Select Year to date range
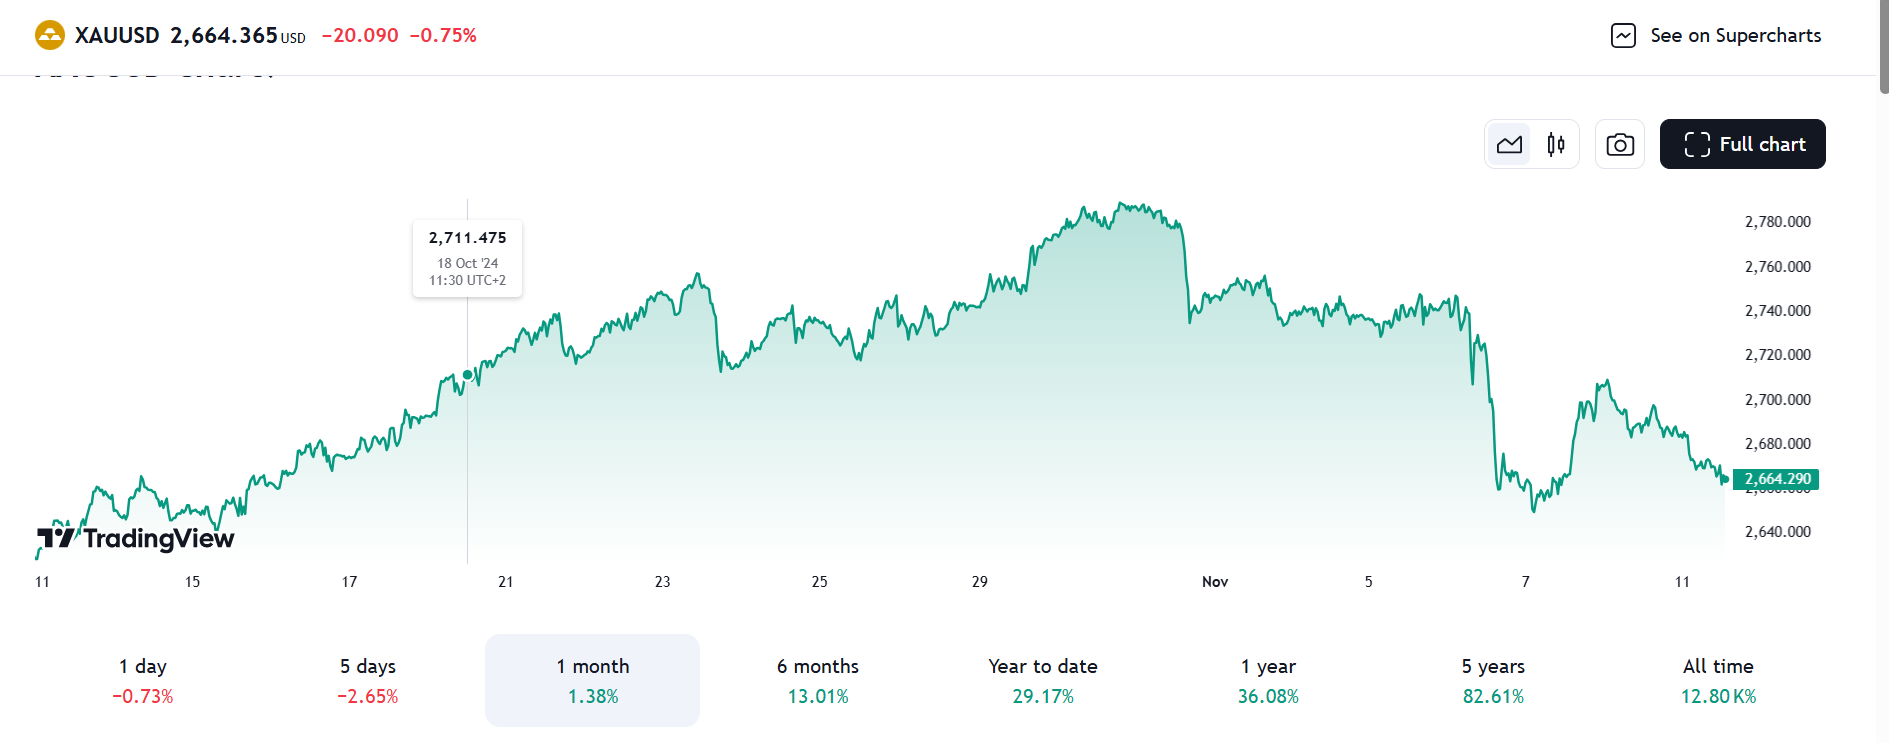 click(1043, 680)
